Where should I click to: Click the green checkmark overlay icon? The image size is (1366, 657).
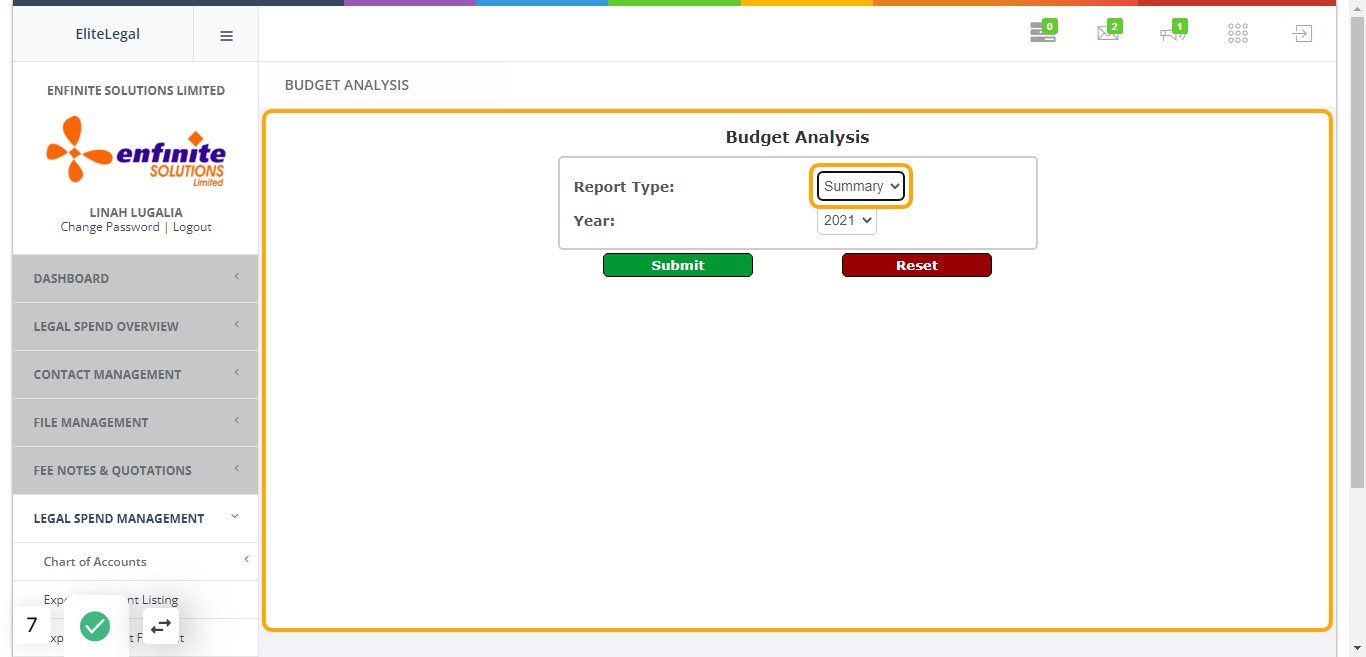pos(95,627)
